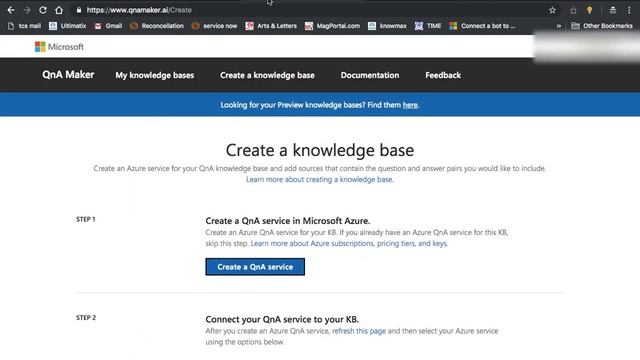Open the TIME bookmark
Image resolution: width=640 pixels, height=360 pixels.
click(x=428, y=26)
